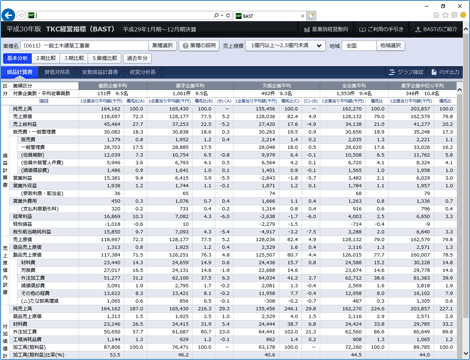Open ご利用の手引き guide book link

(x=381, y=29)
